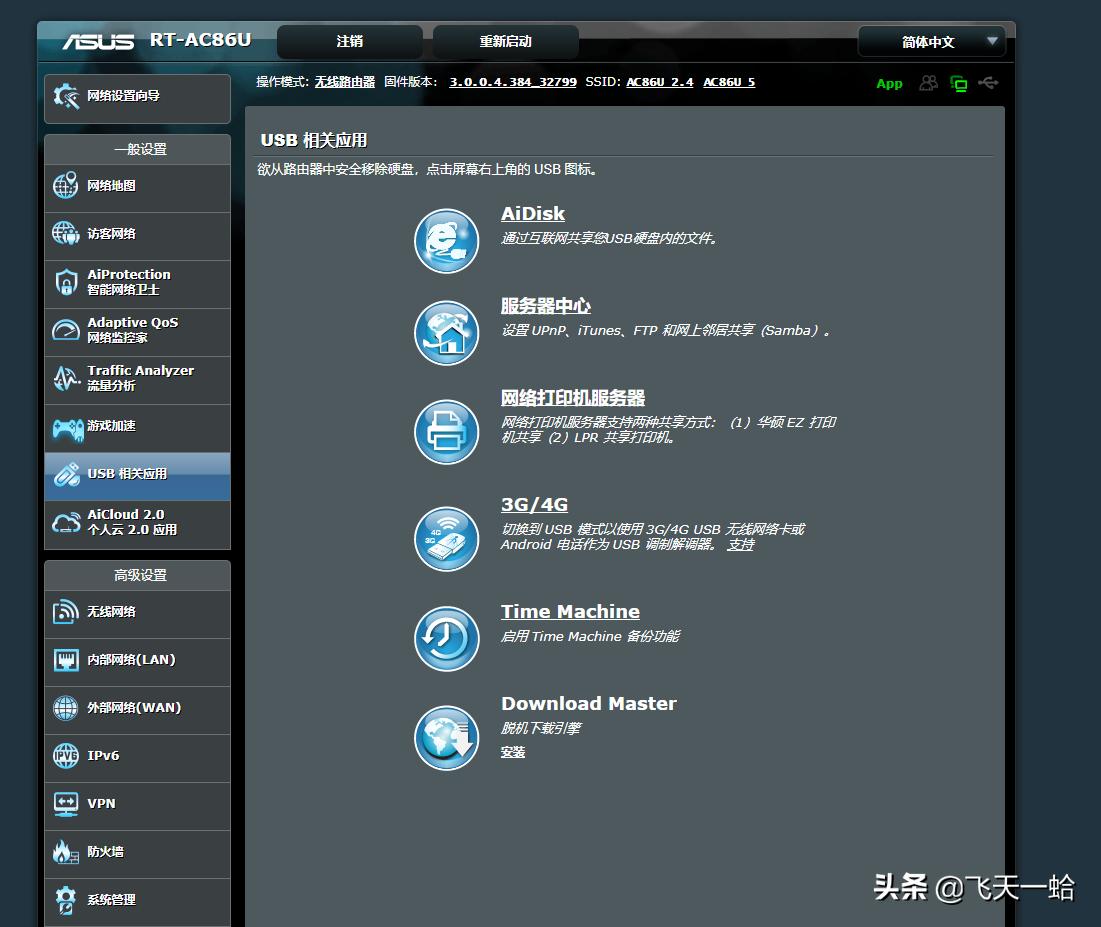This screenshot has width=1101, height=927.
Task: Click the green App download label
Action: click(888, 83)
